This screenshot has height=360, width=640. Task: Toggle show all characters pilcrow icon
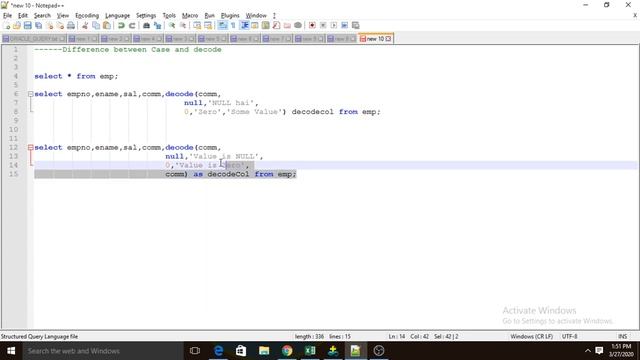(233, 25)
